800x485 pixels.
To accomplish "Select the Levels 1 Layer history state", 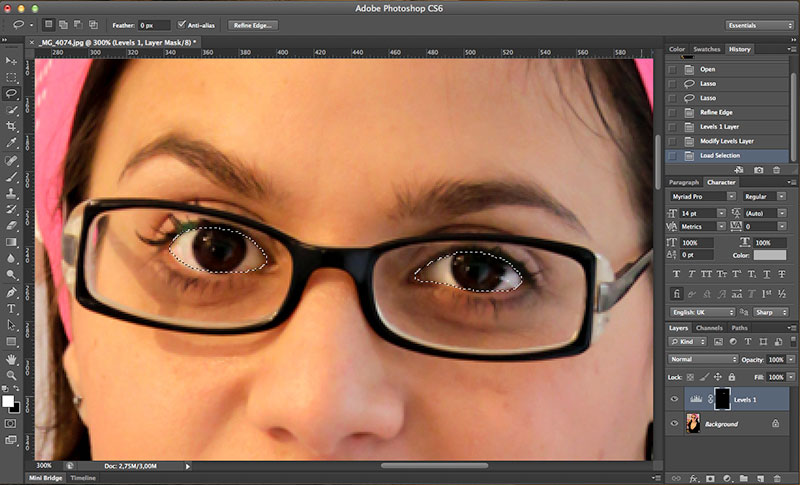I will pos(722,127).
